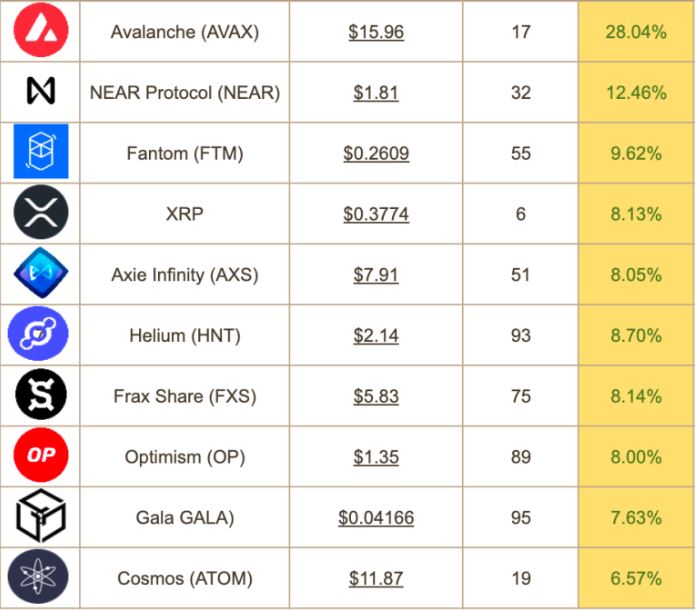Select the Frax Share black logo
The width and height of the screenshot is (696, 610).
pyautogui.click(x=41, y=394)
